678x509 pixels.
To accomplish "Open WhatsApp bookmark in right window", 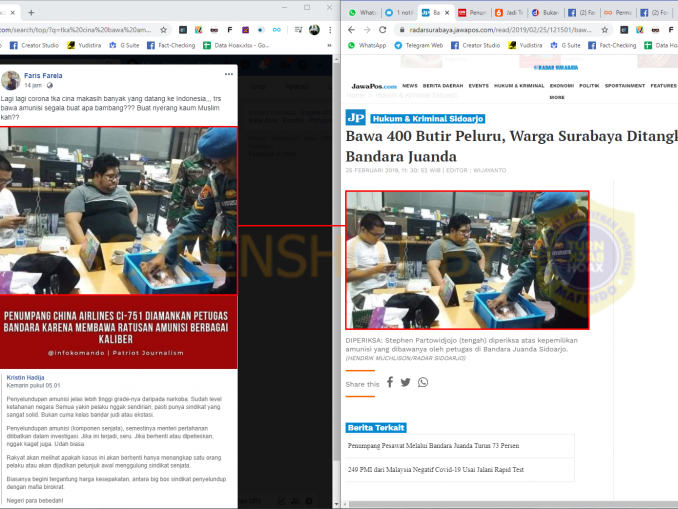I will point(367,45).
